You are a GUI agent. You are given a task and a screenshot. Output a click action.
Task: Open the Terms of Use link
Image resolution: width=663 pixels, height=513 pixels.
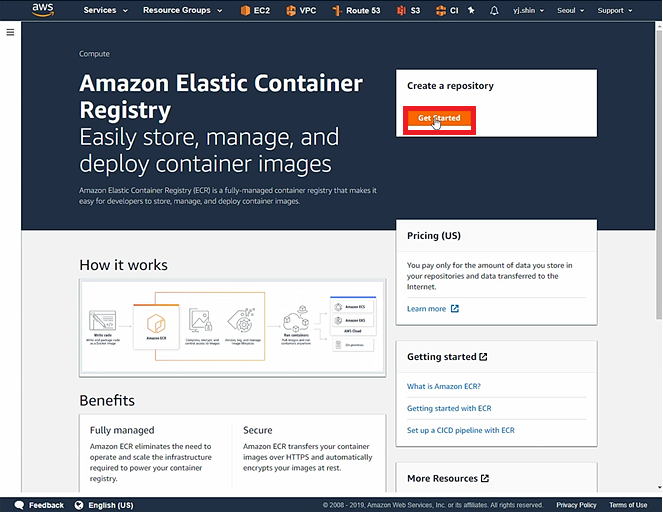click(x=628, y=505)
